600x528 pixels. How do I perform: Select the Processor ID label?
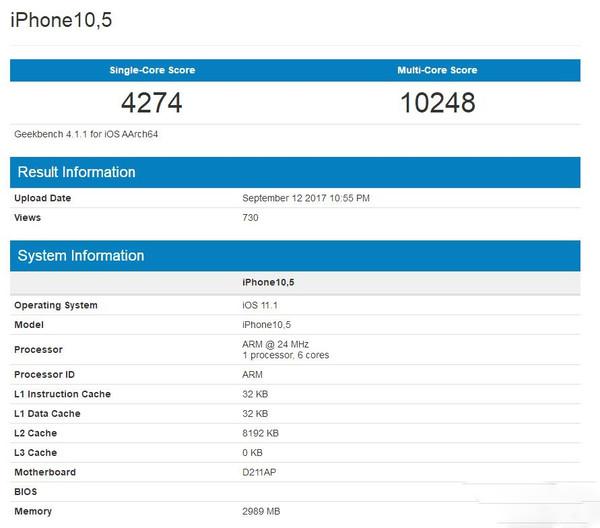pyautogui.click(x=44, y=375)
